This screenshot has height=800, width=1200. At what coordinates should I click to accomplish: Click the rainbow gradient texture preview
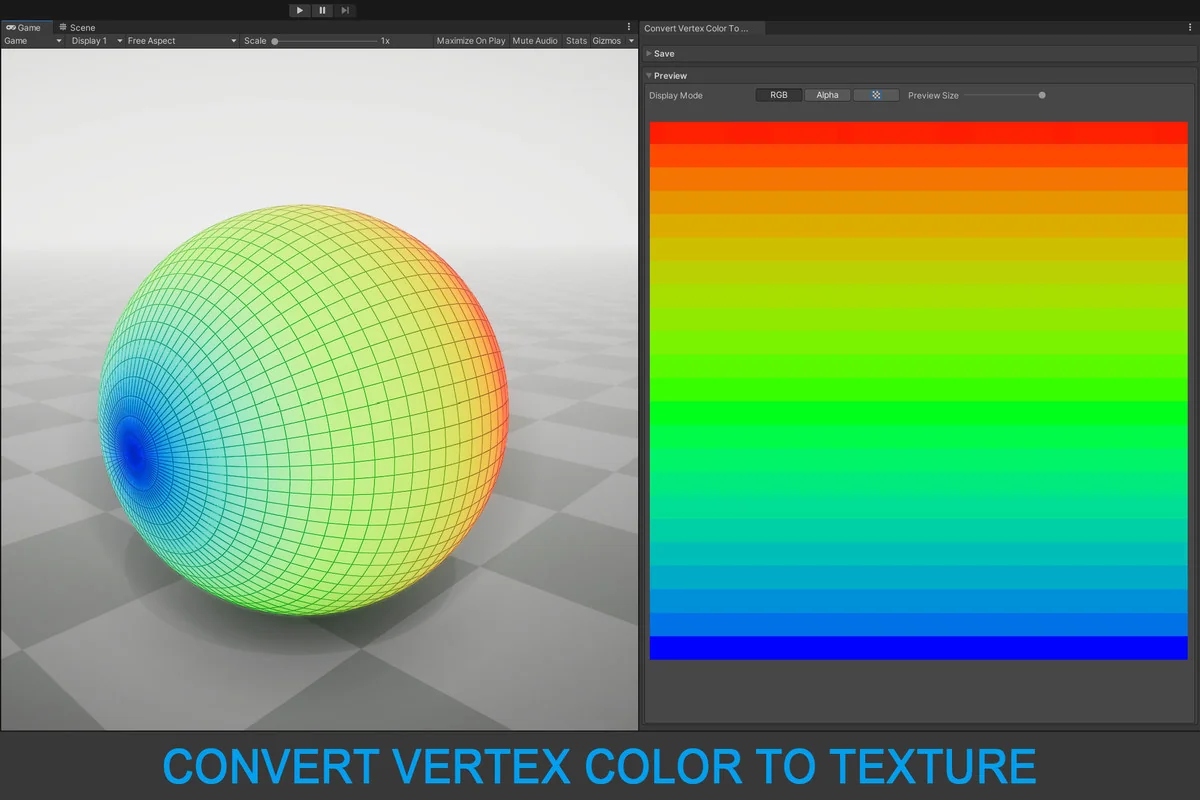coord(917,390)
